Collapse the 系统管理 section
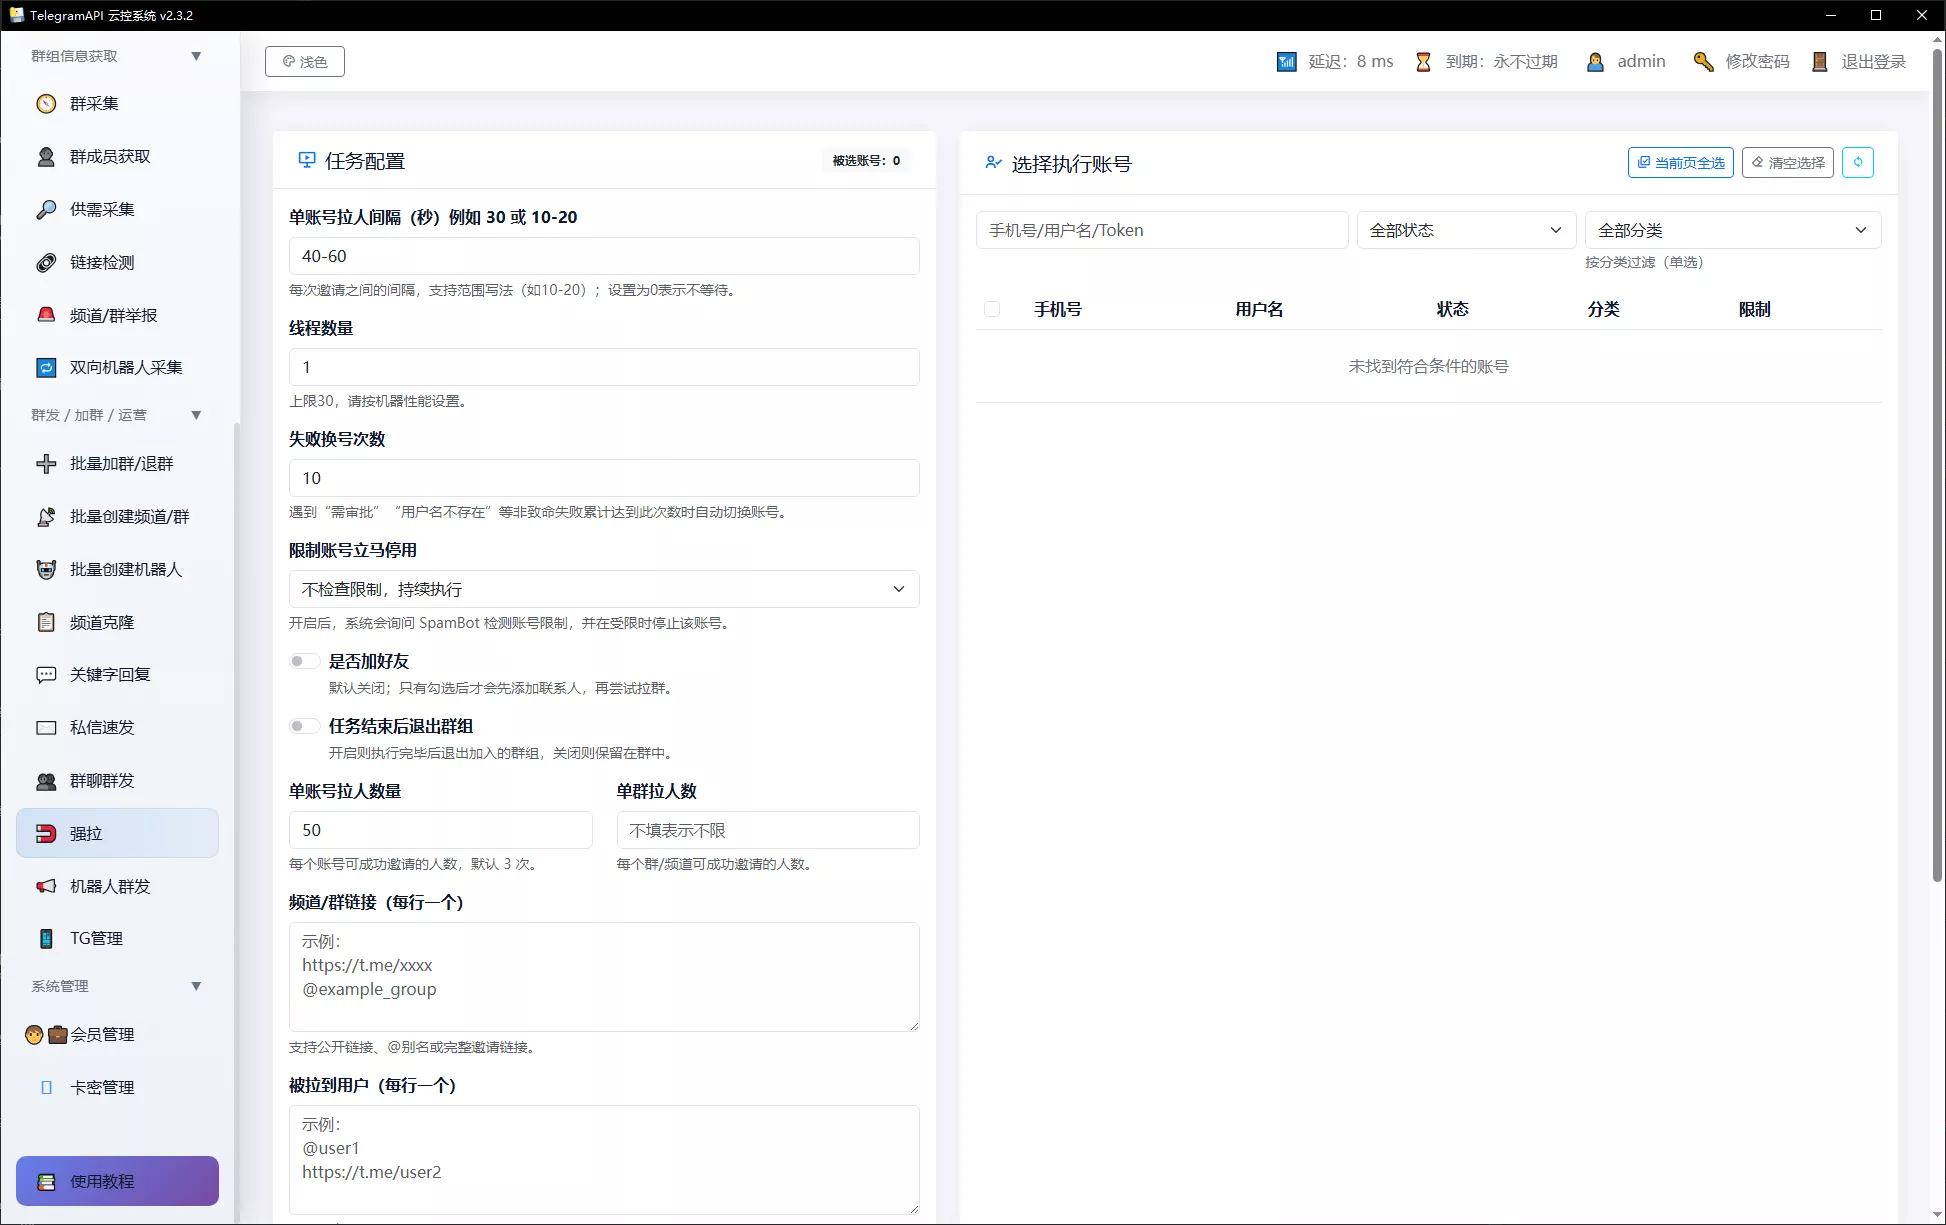 [x=196, y=986]
